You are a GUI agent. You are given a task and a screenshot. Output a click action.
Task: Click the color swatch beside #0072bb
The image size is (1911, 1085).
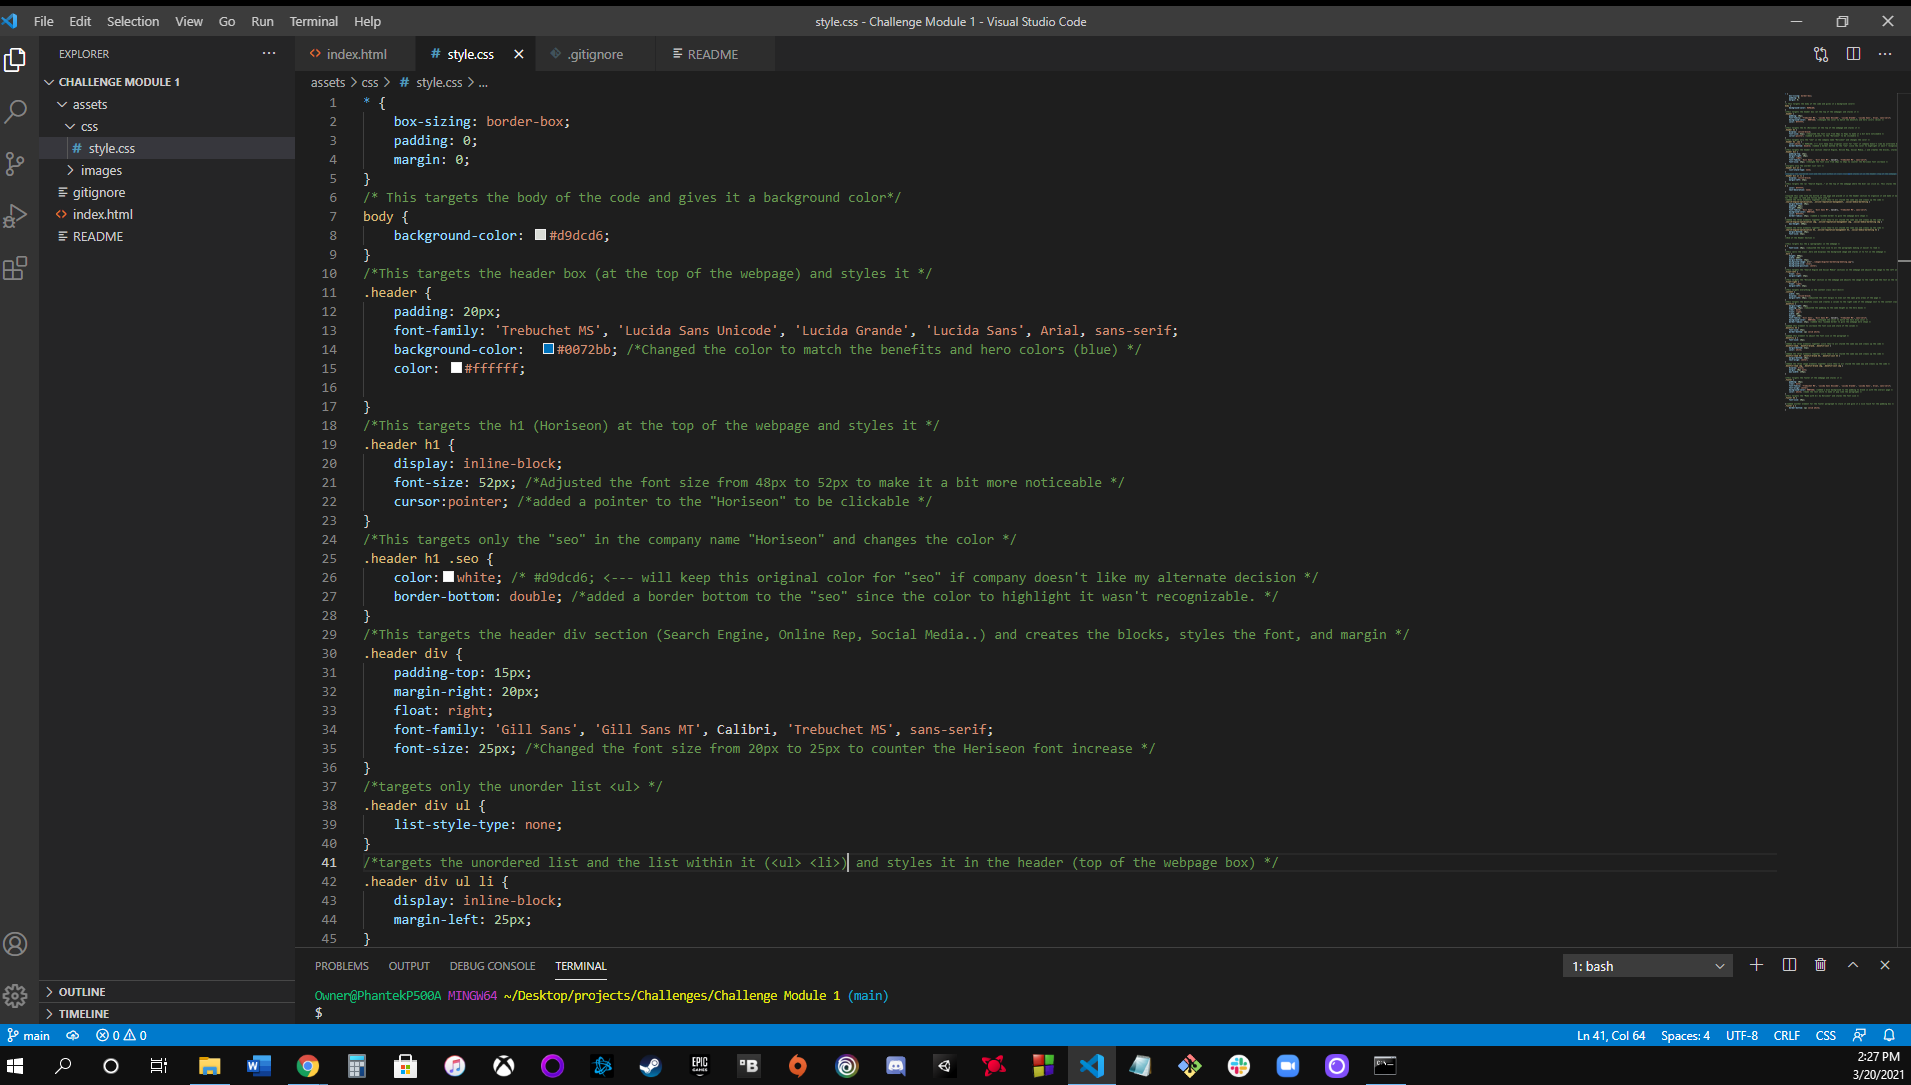coord(548,349)
